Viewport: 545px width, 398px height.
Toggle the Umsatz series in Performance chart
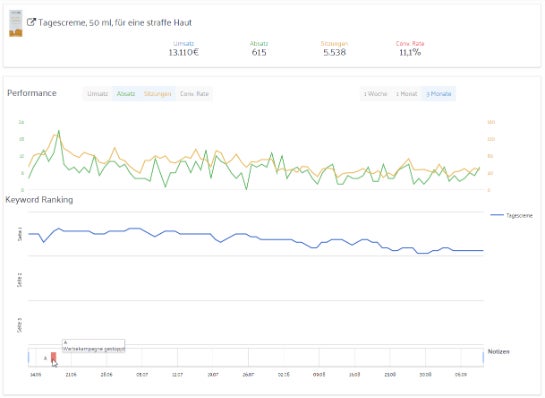pyautogui.click(x=98, y=94)
